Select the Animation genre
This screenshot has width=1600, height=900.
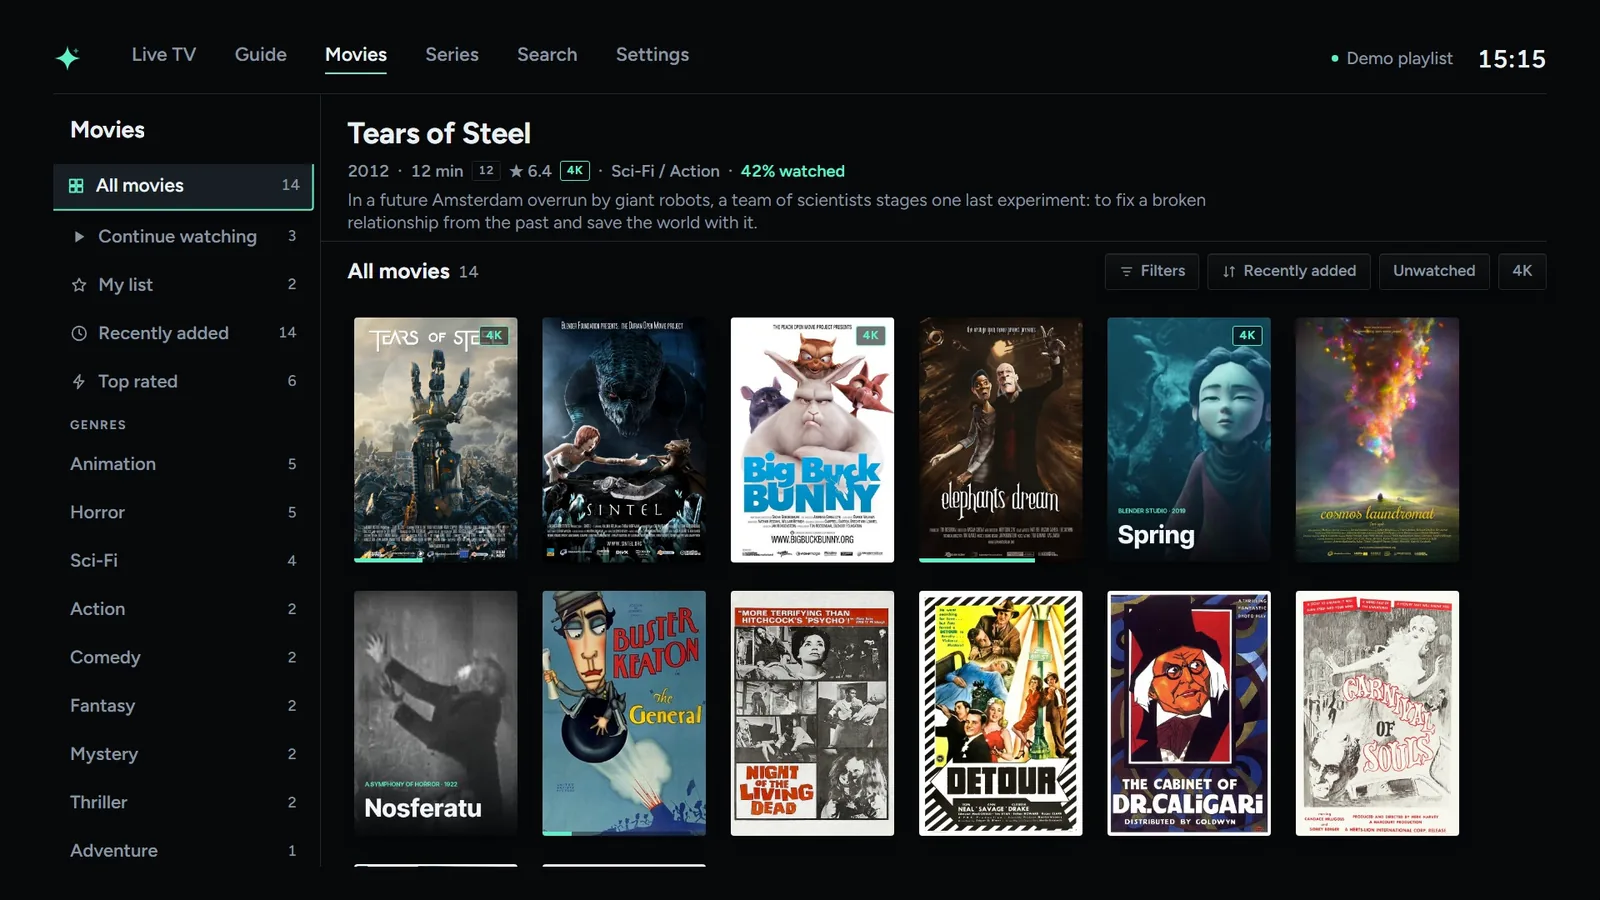(183, 464)
